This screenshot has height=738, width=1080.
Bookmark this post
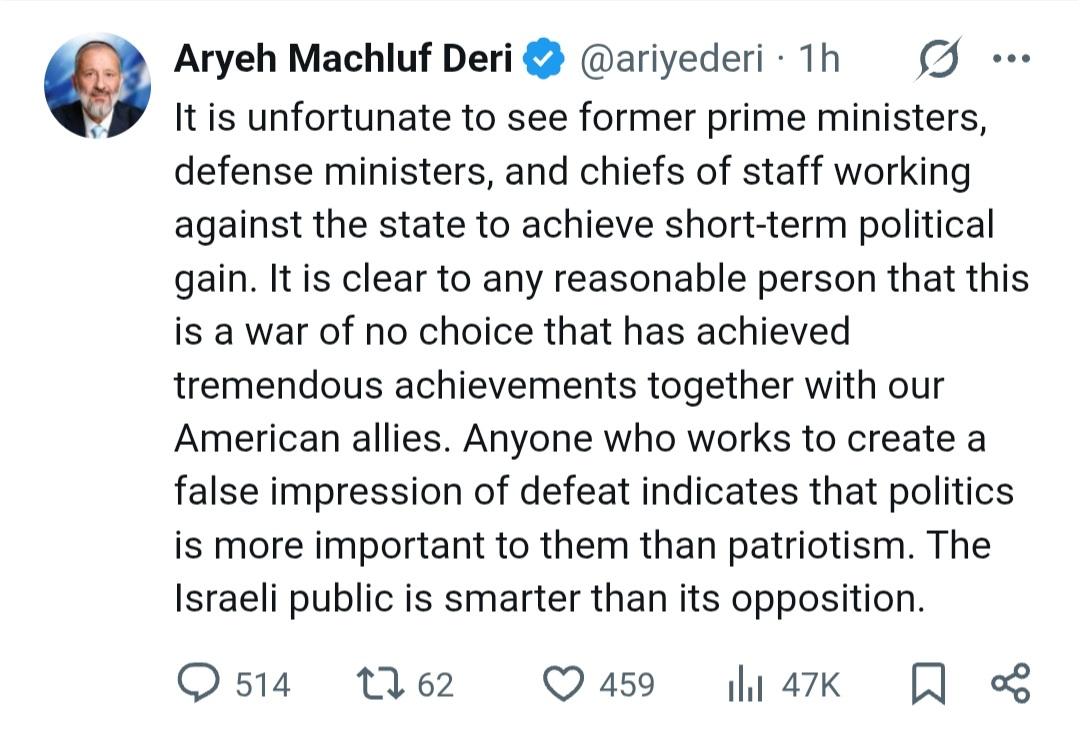pos(929,684)
